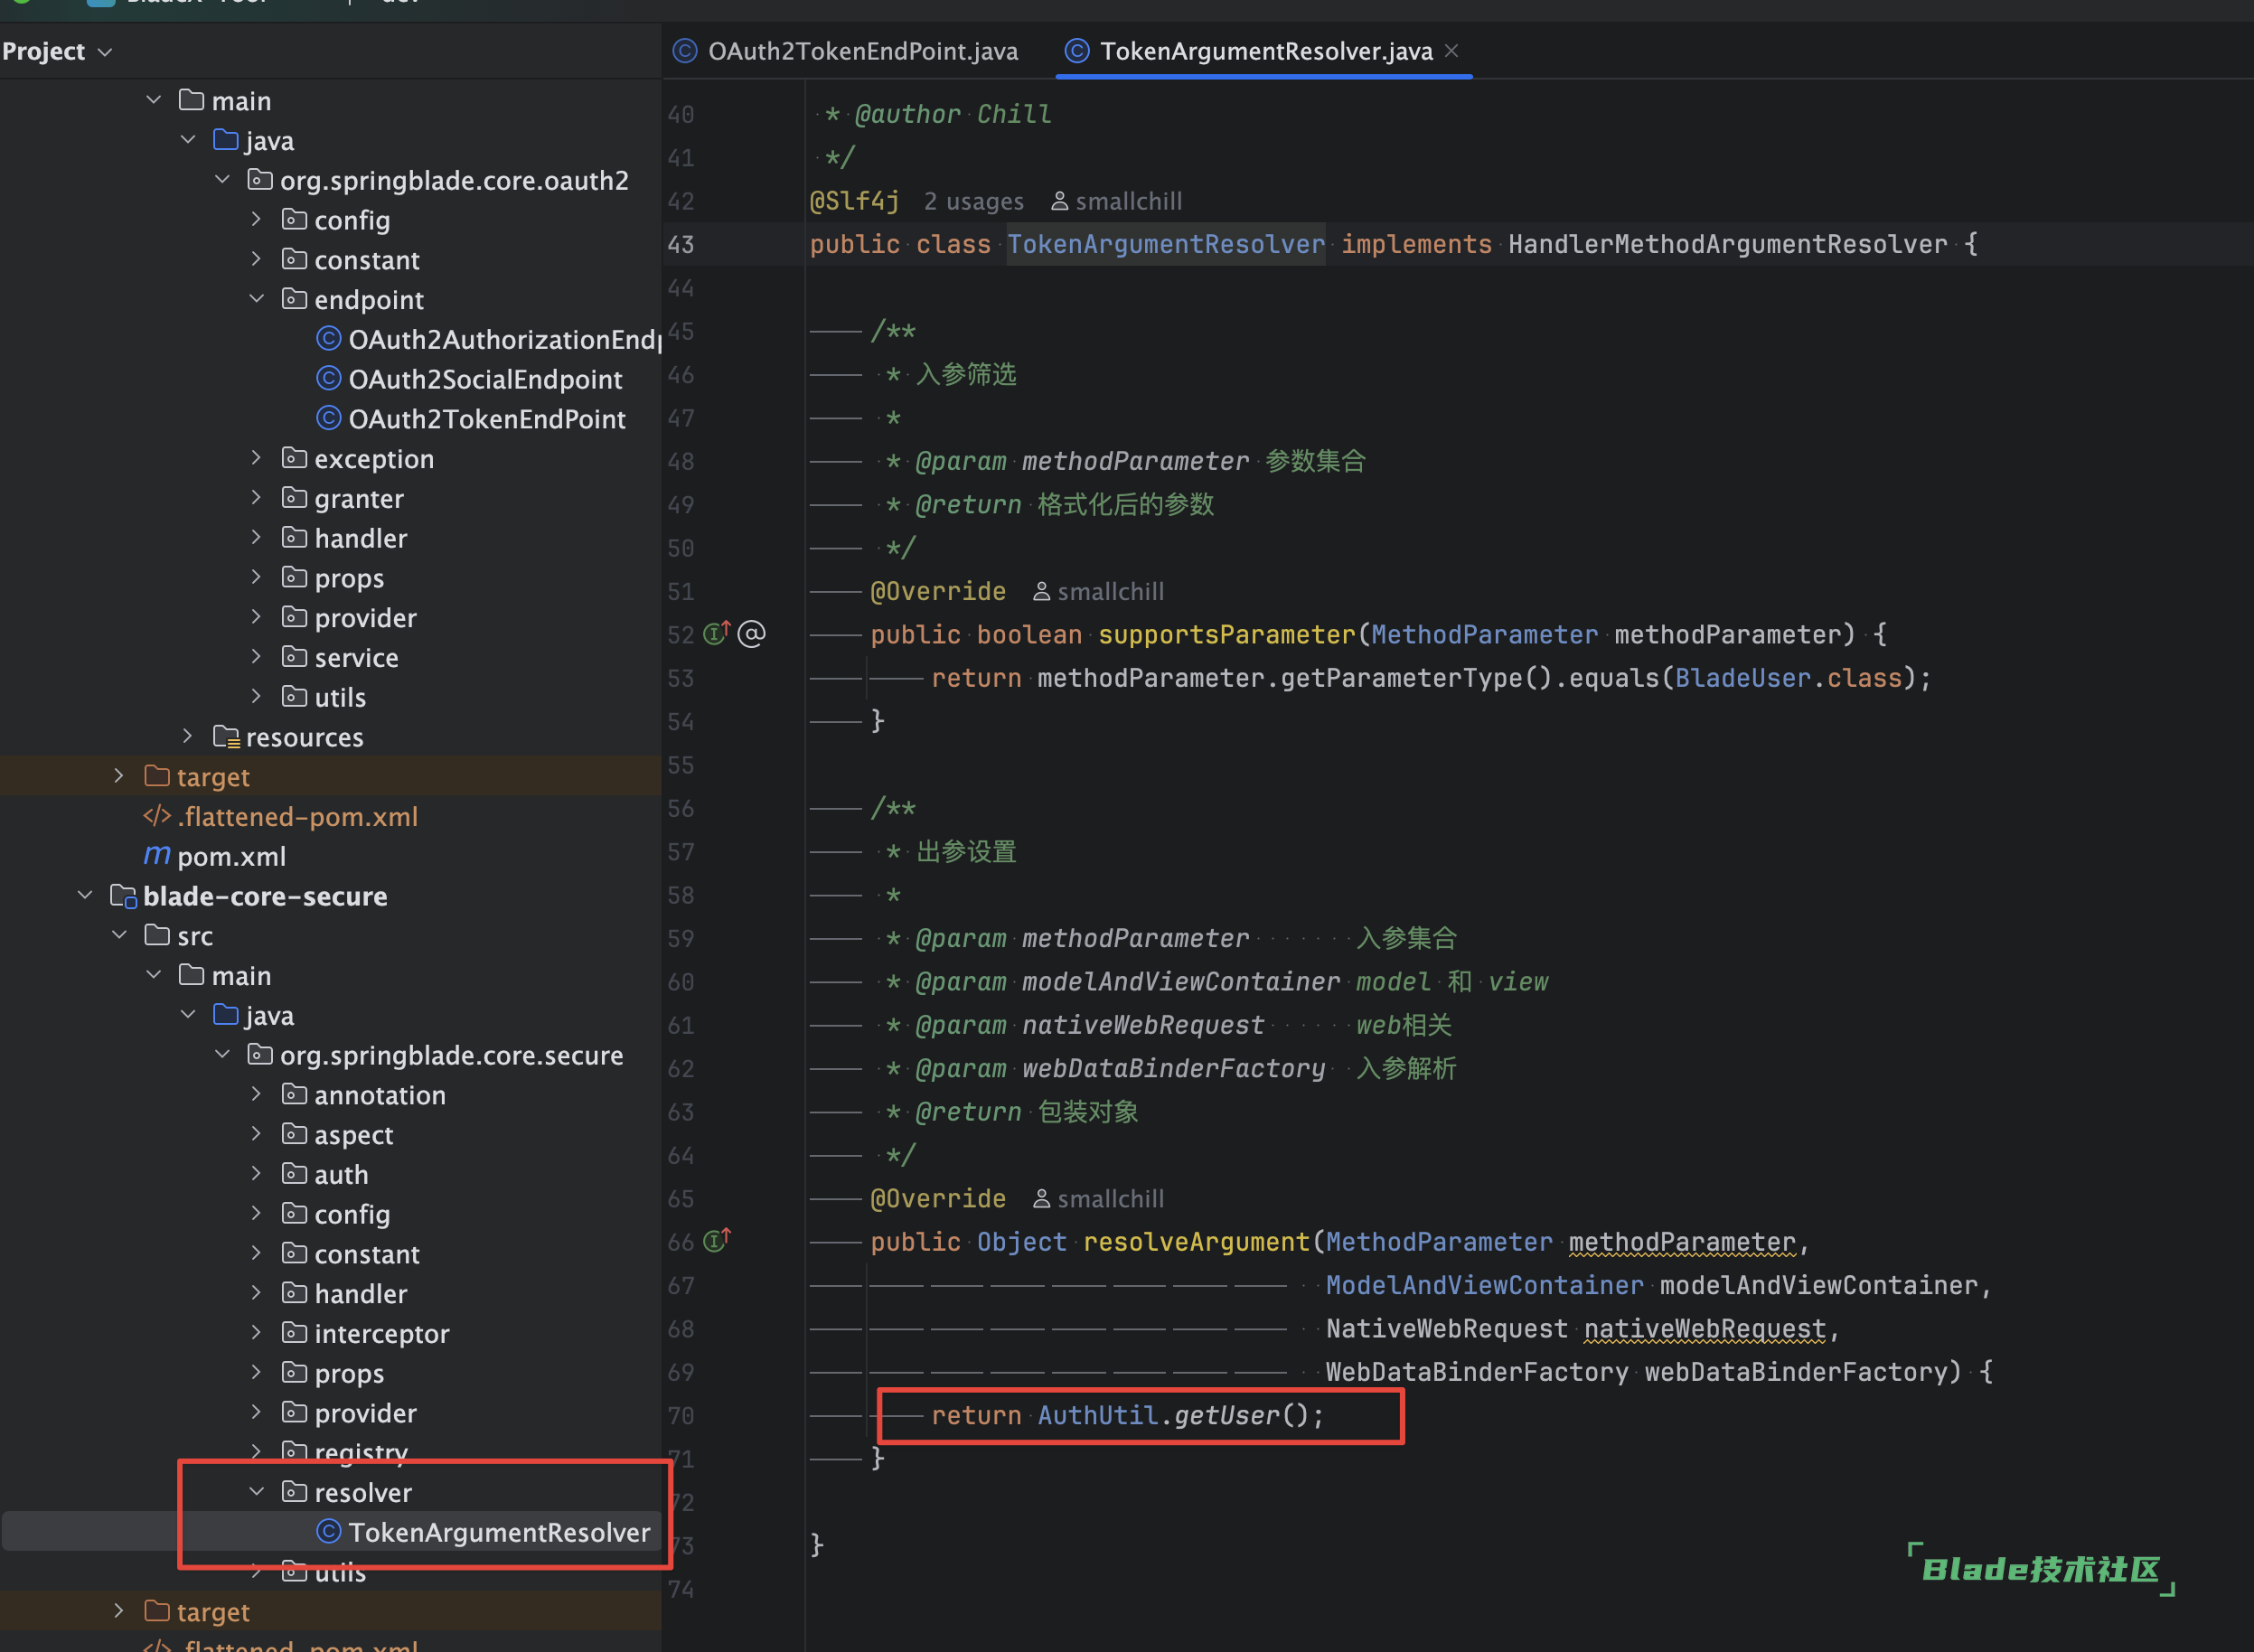Collapse the resolver package
The height and width of the screenshot is (1652, 2254).
point(256,1491)
